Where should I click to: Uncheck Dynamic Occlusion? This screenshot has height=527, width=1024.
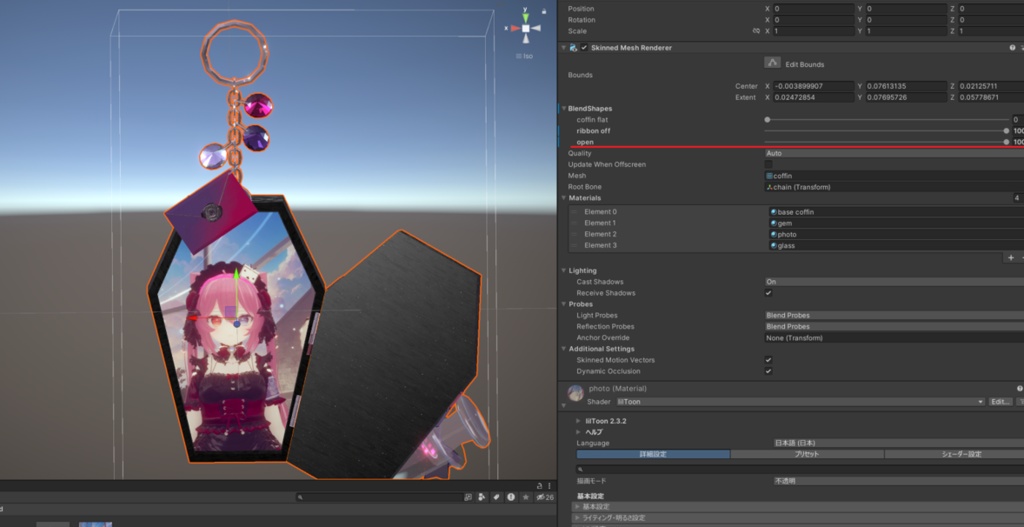[768, 371]
